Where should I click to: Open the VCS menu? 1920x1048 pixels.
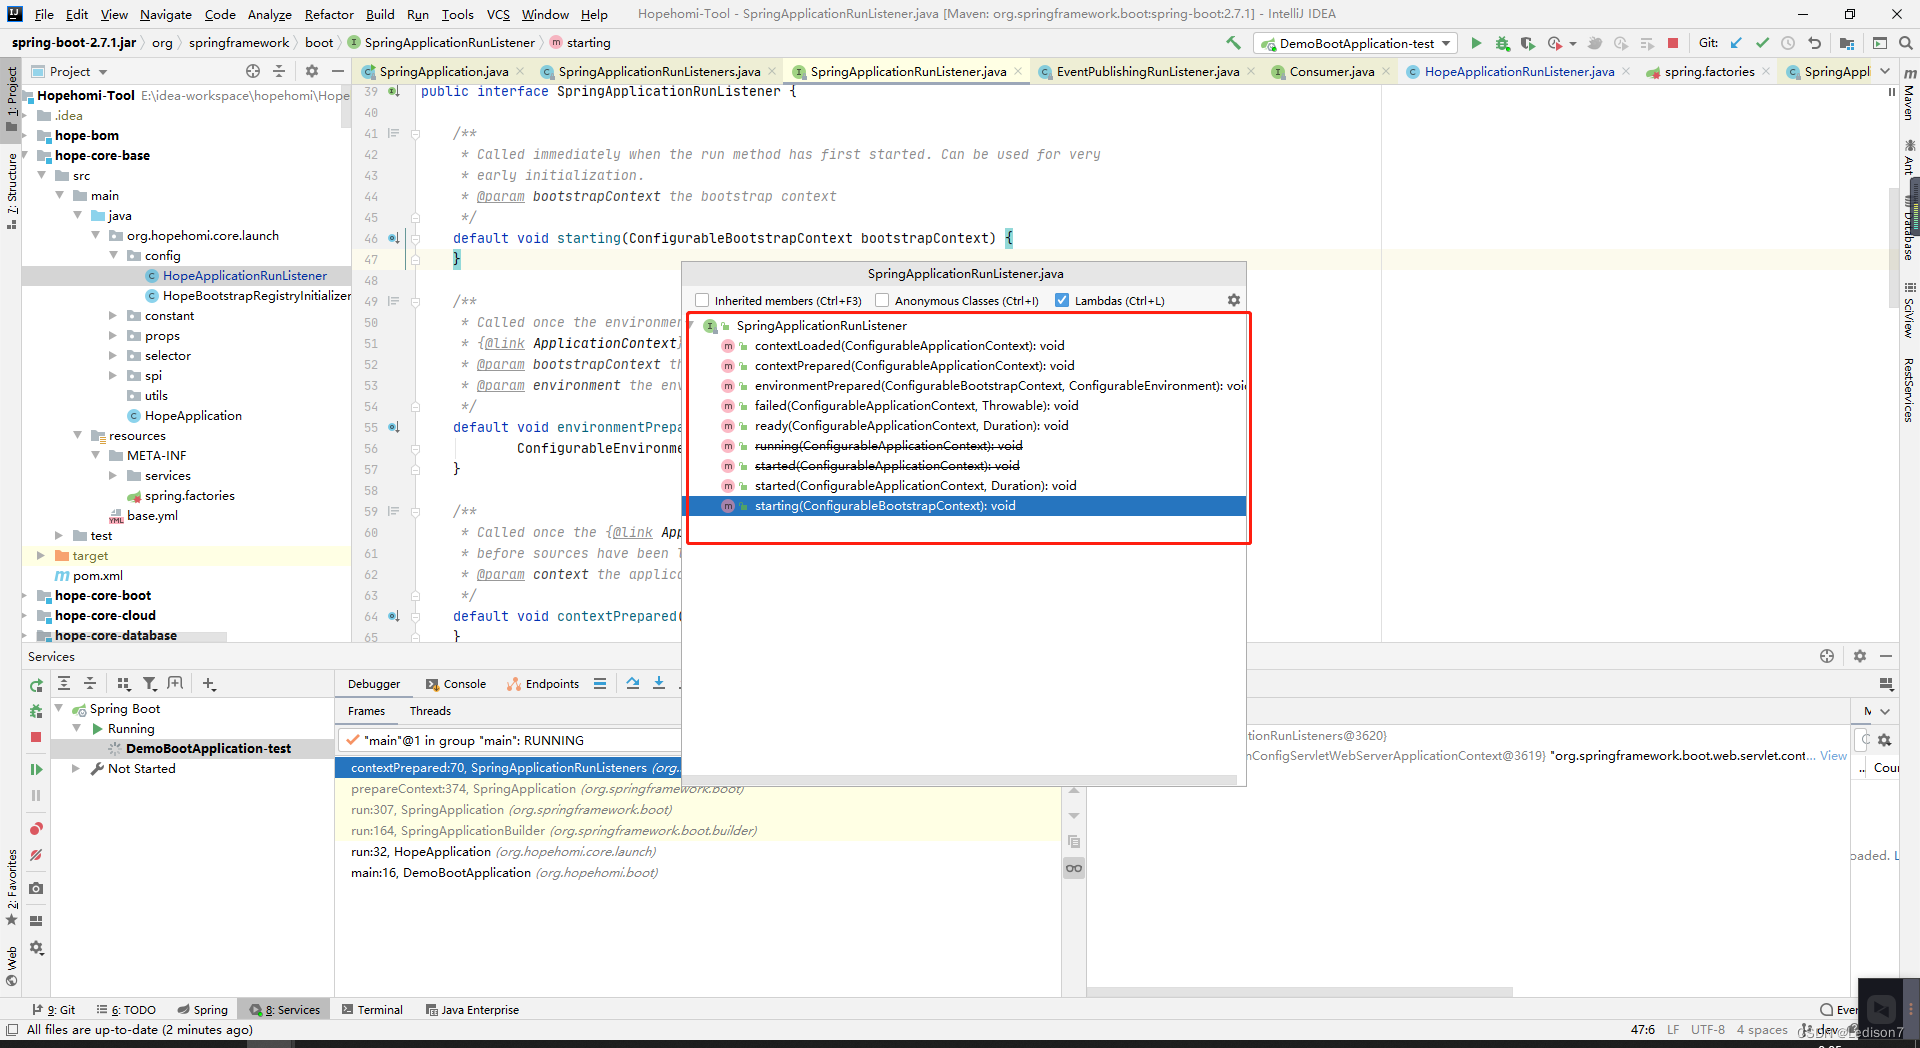498,14
